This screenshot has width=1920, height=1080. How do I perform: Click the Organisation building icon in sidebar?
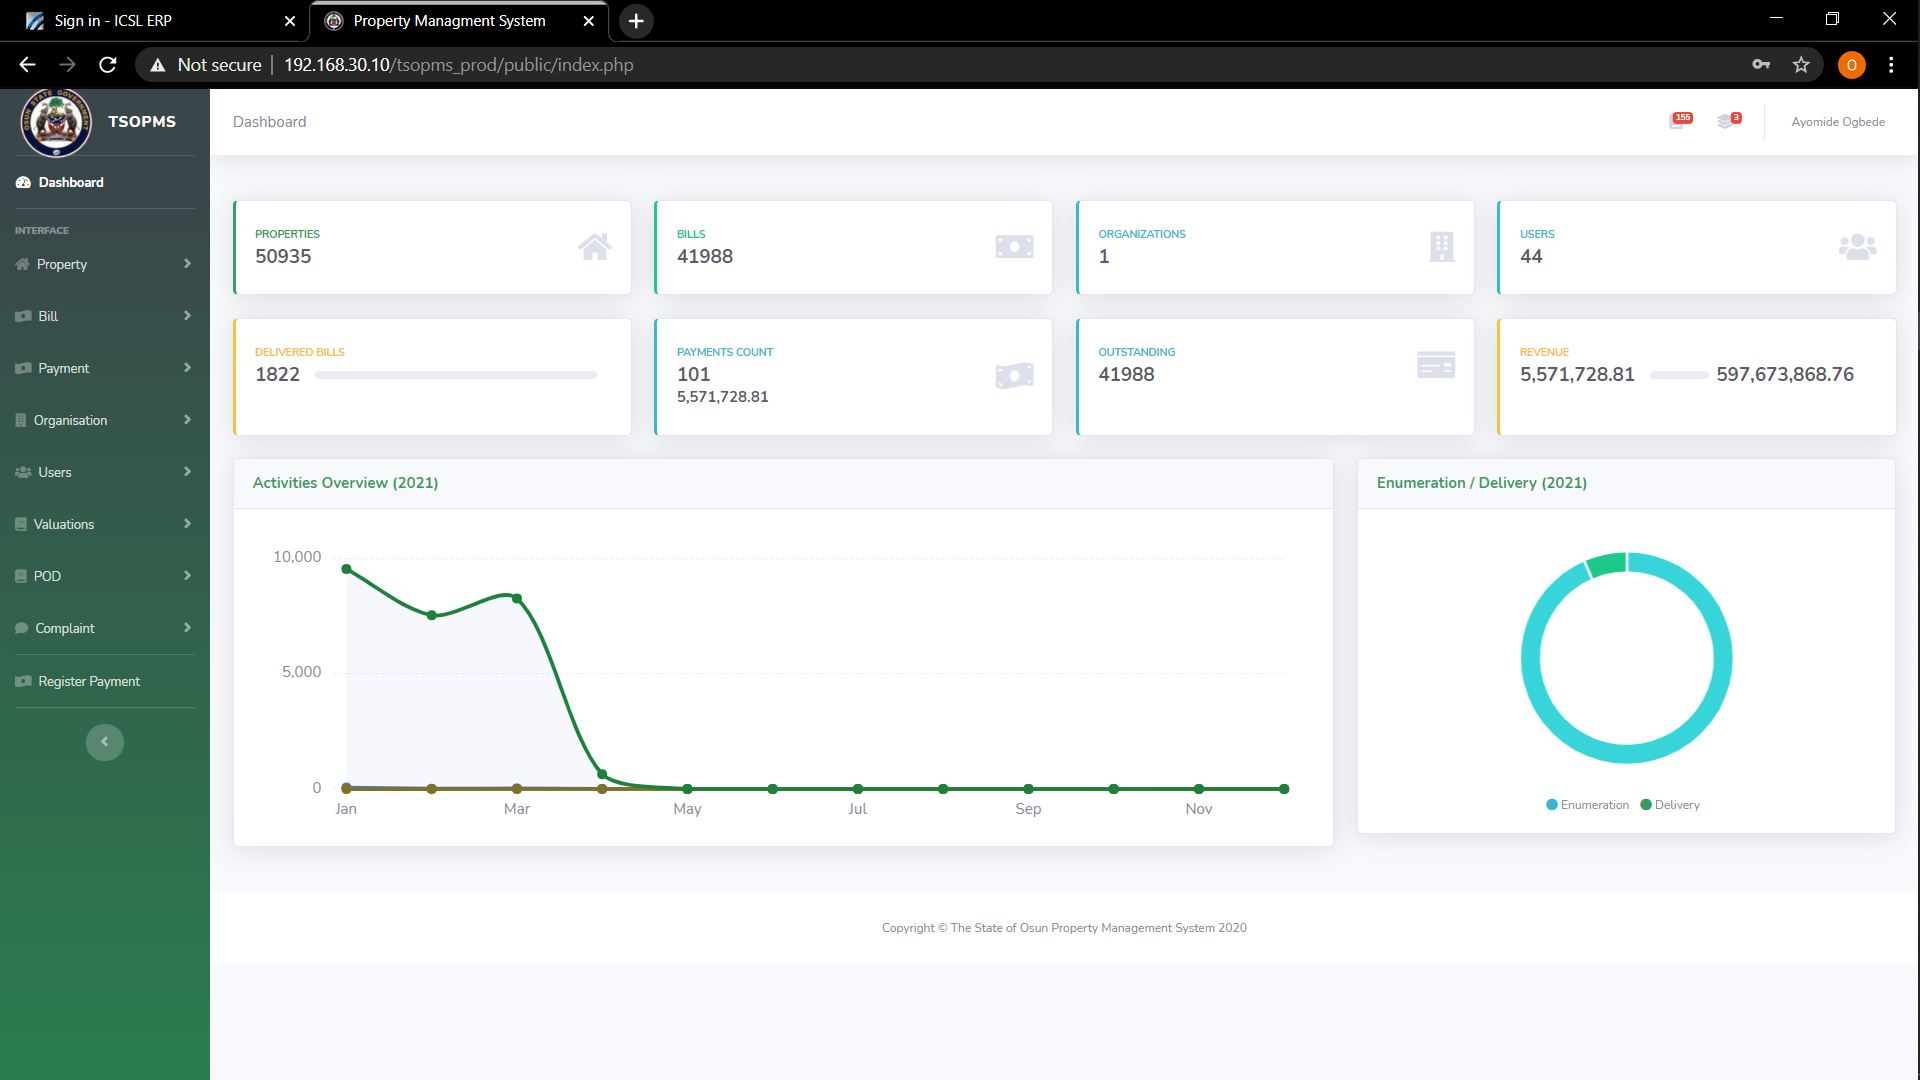pos(21,420)
